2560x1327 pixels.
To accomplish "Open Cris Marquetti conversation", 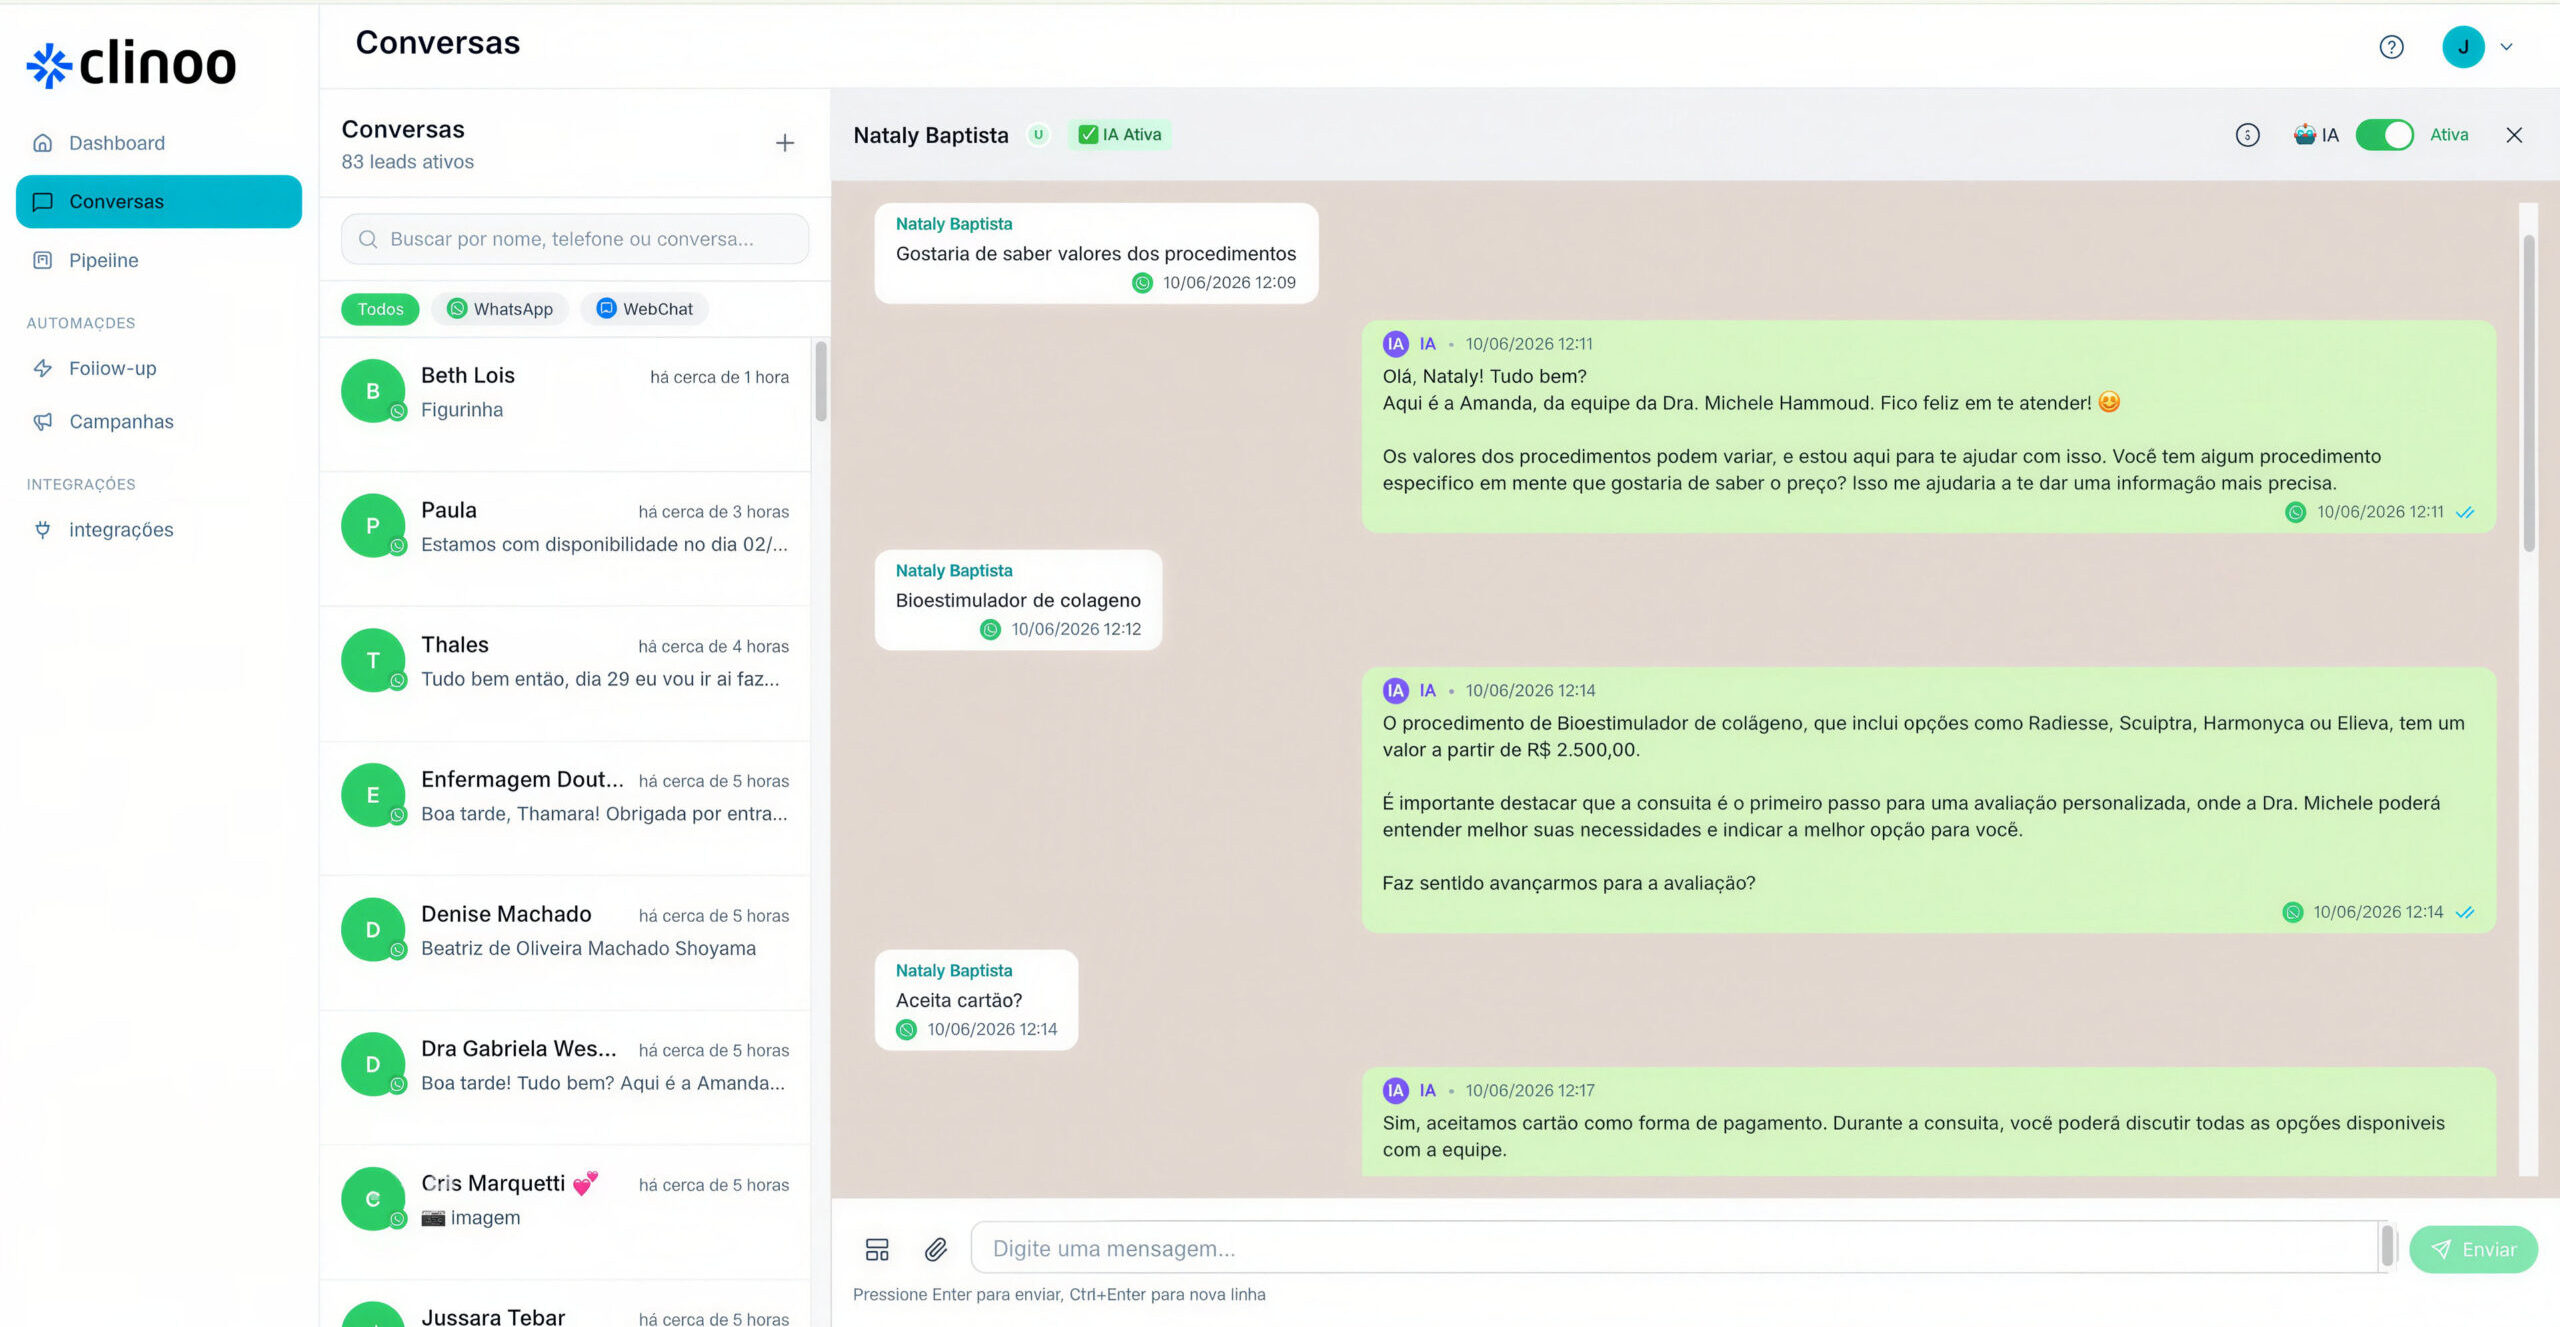I will coord(565,1213).
